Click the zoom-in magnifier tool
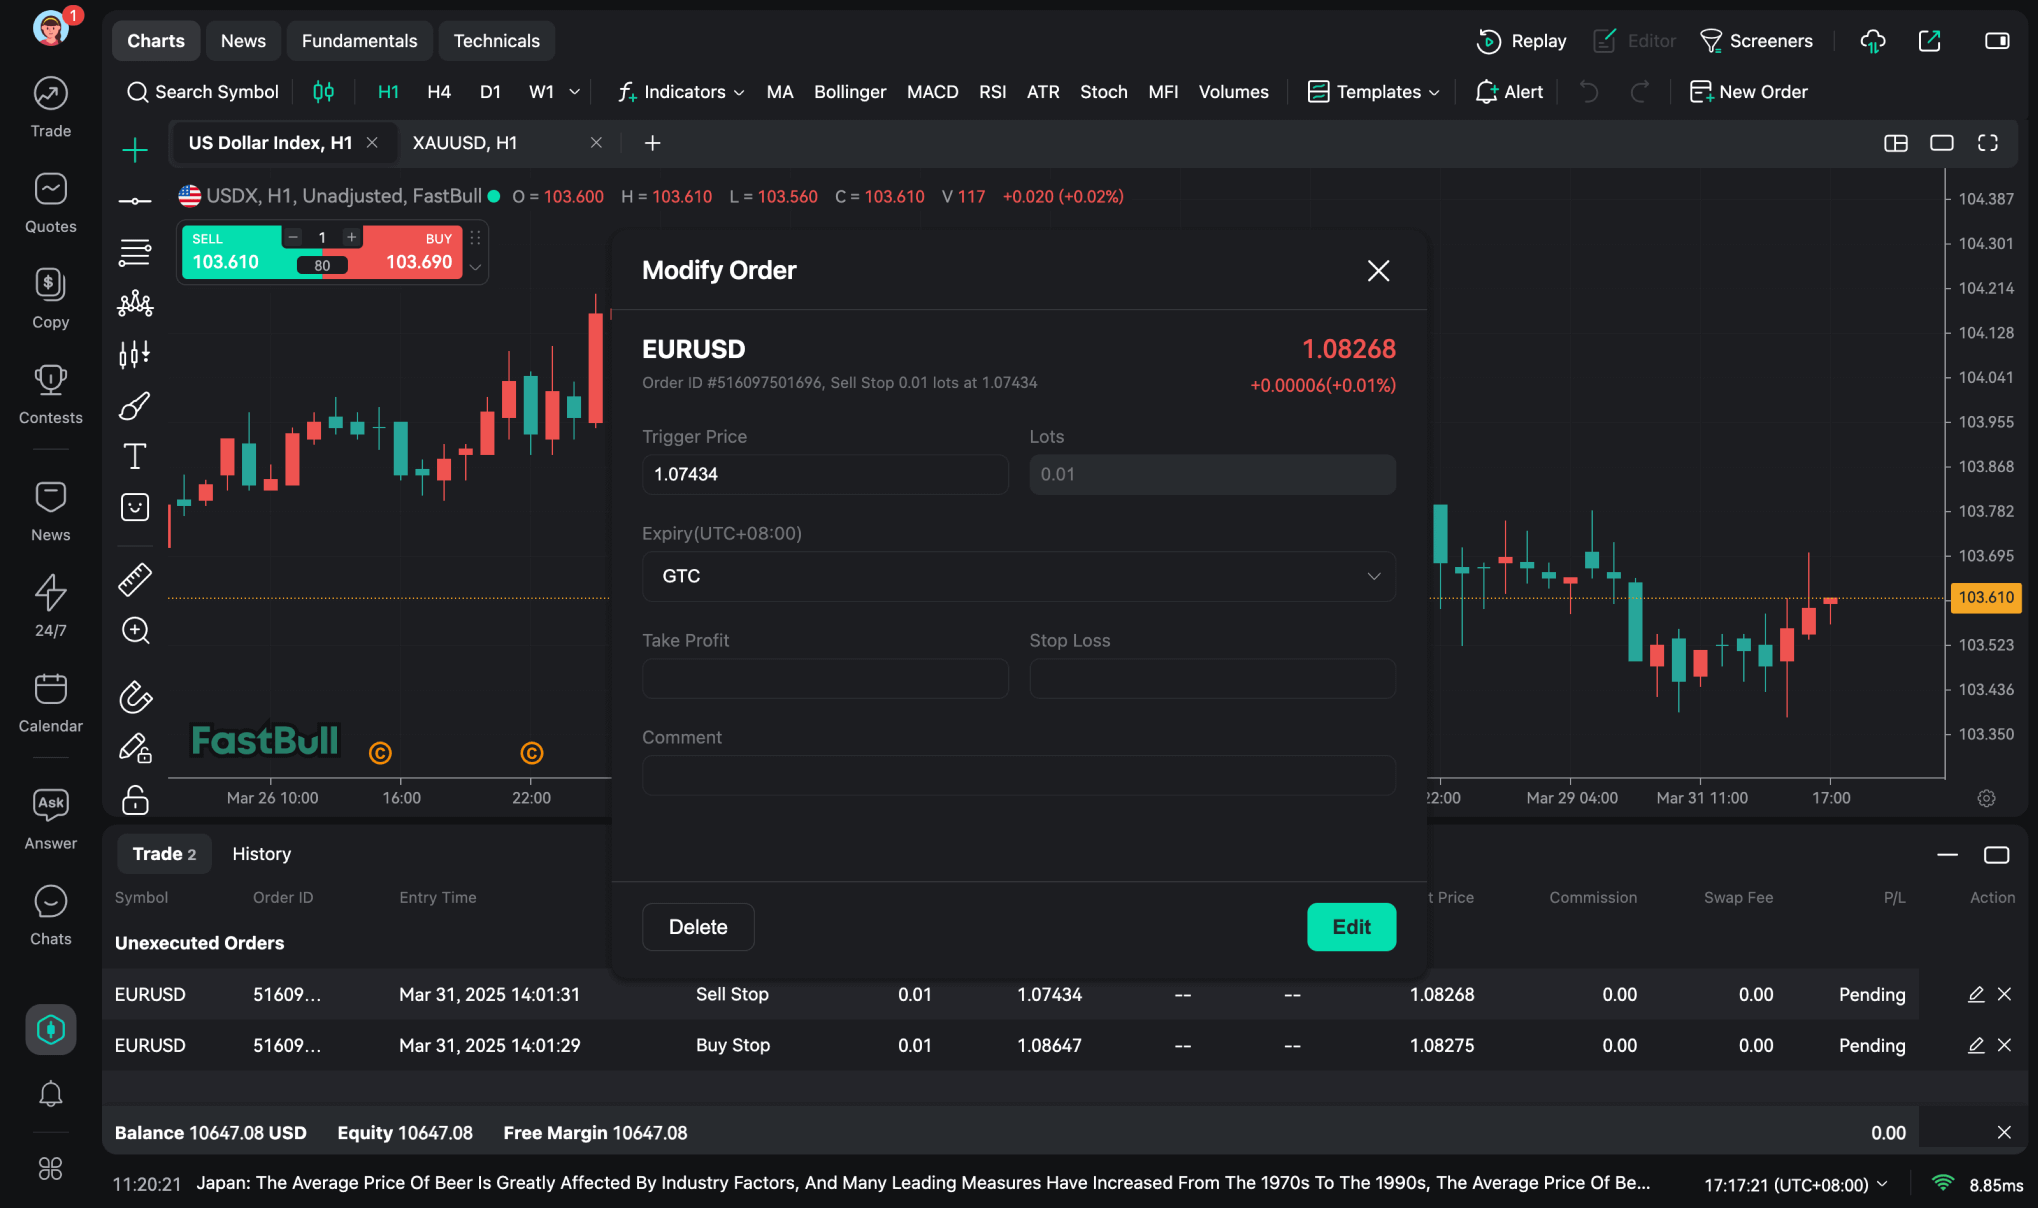This screenshot has height=1208, width=2038. pyautogui.click(x=135, y=630)
